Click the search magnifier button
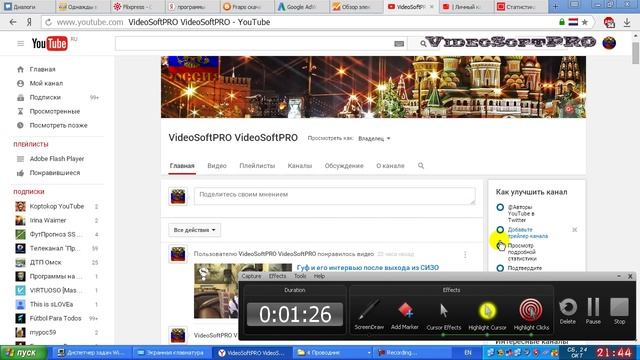 tap(423, 43)
